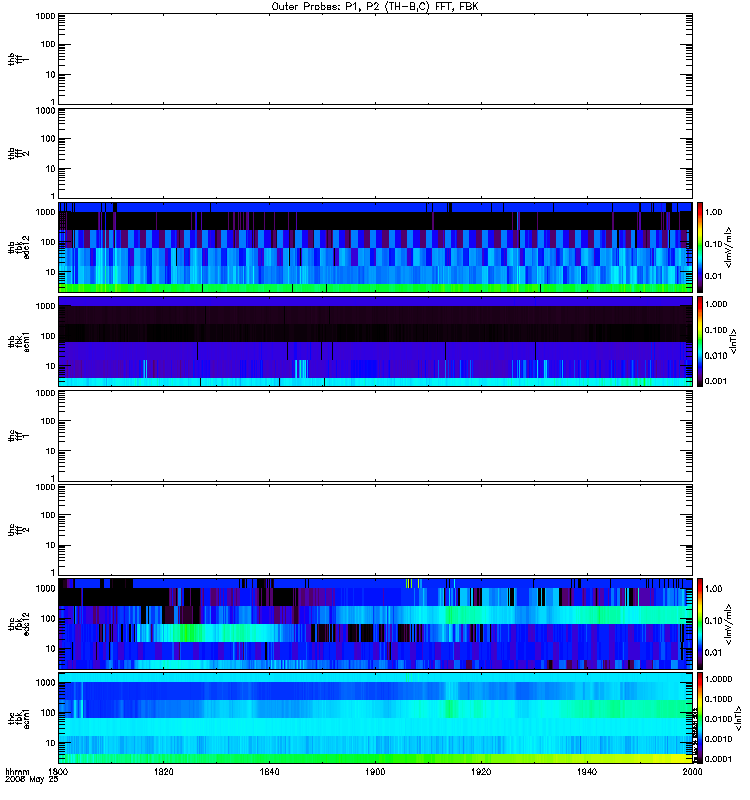Click the thb fbk scm1 spectrogram panel
Viewport: 750px width, 800px height.
tap(375, 341)
